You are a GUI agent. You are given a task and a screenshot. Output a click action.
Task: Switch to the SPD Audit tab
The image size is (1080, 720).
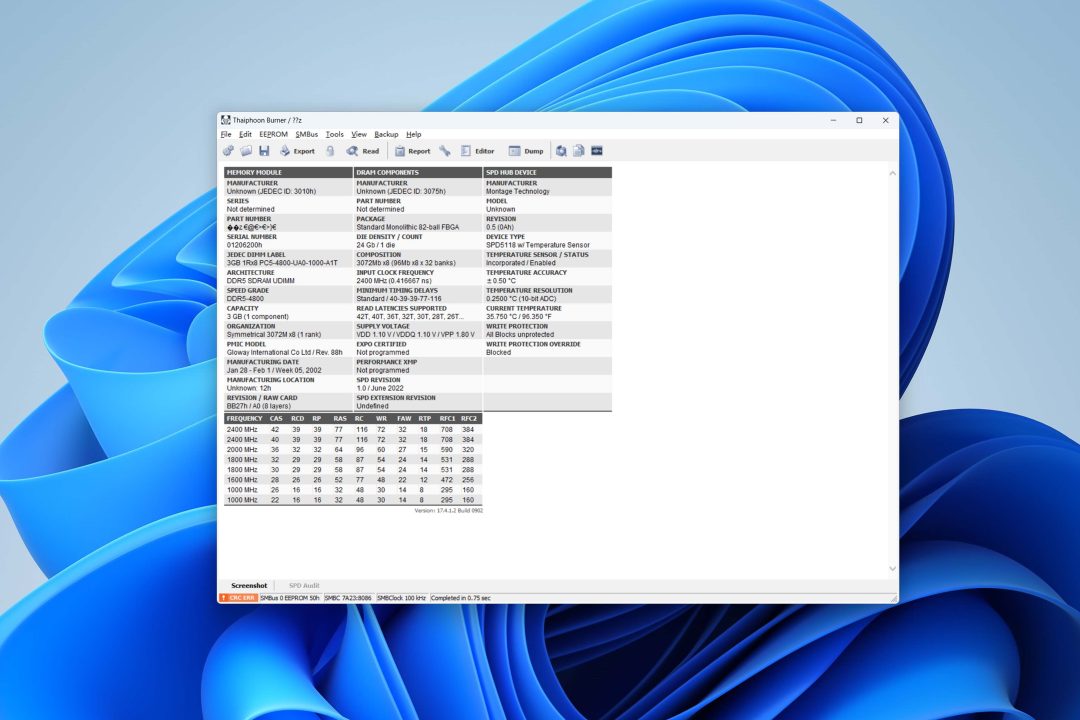tap(304, 585)
